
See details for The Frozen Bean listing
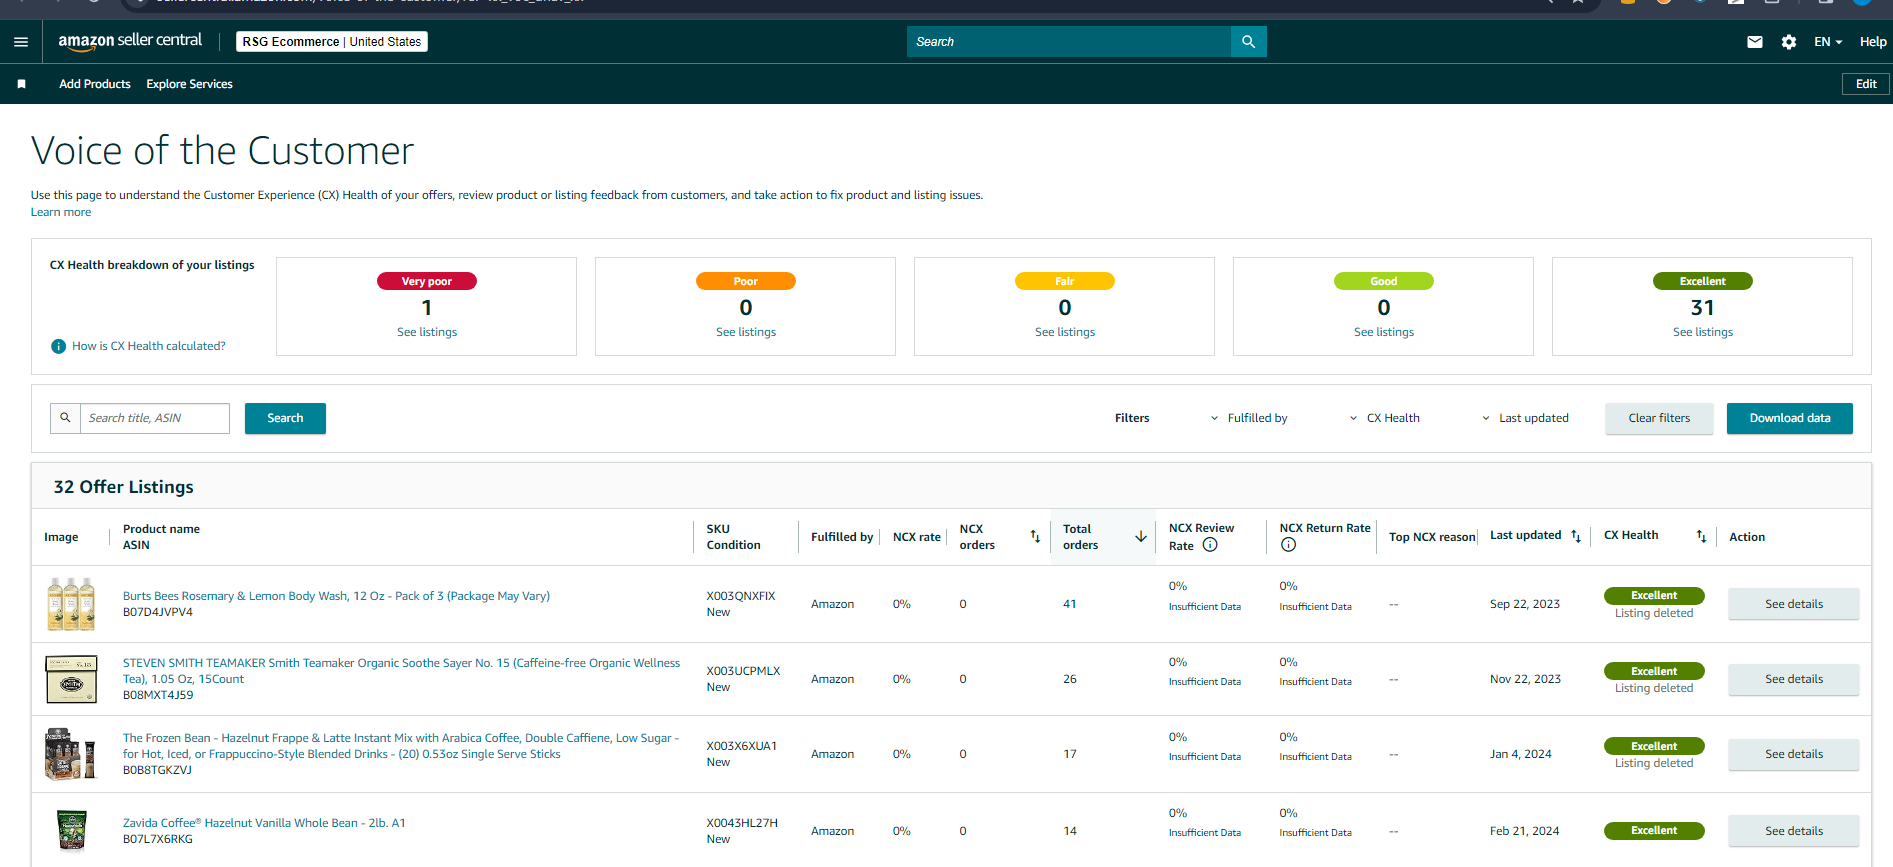coord(1794,754)
